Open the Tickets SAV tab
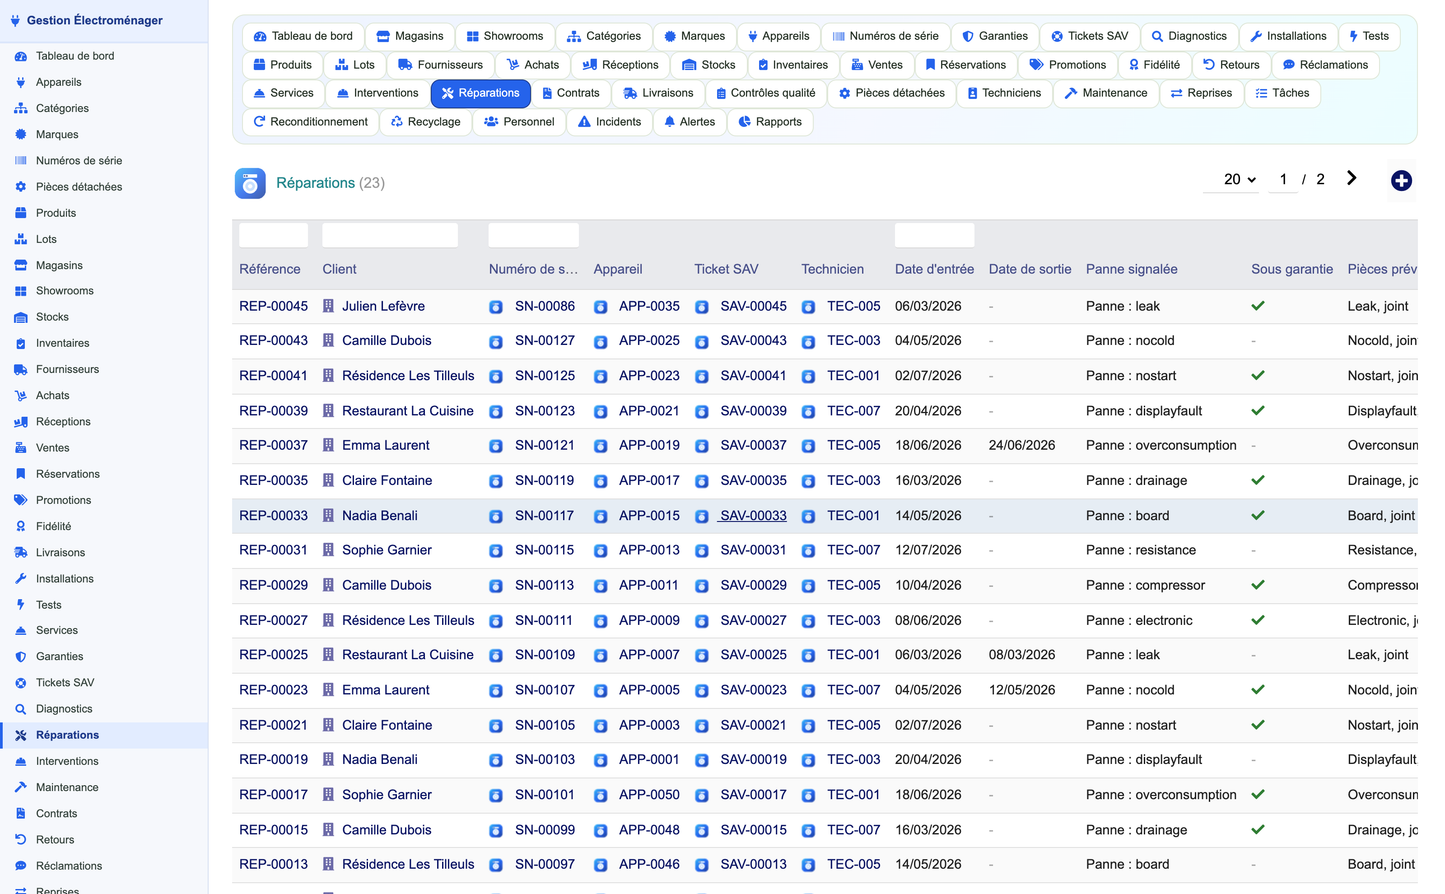 point(1089,36)
